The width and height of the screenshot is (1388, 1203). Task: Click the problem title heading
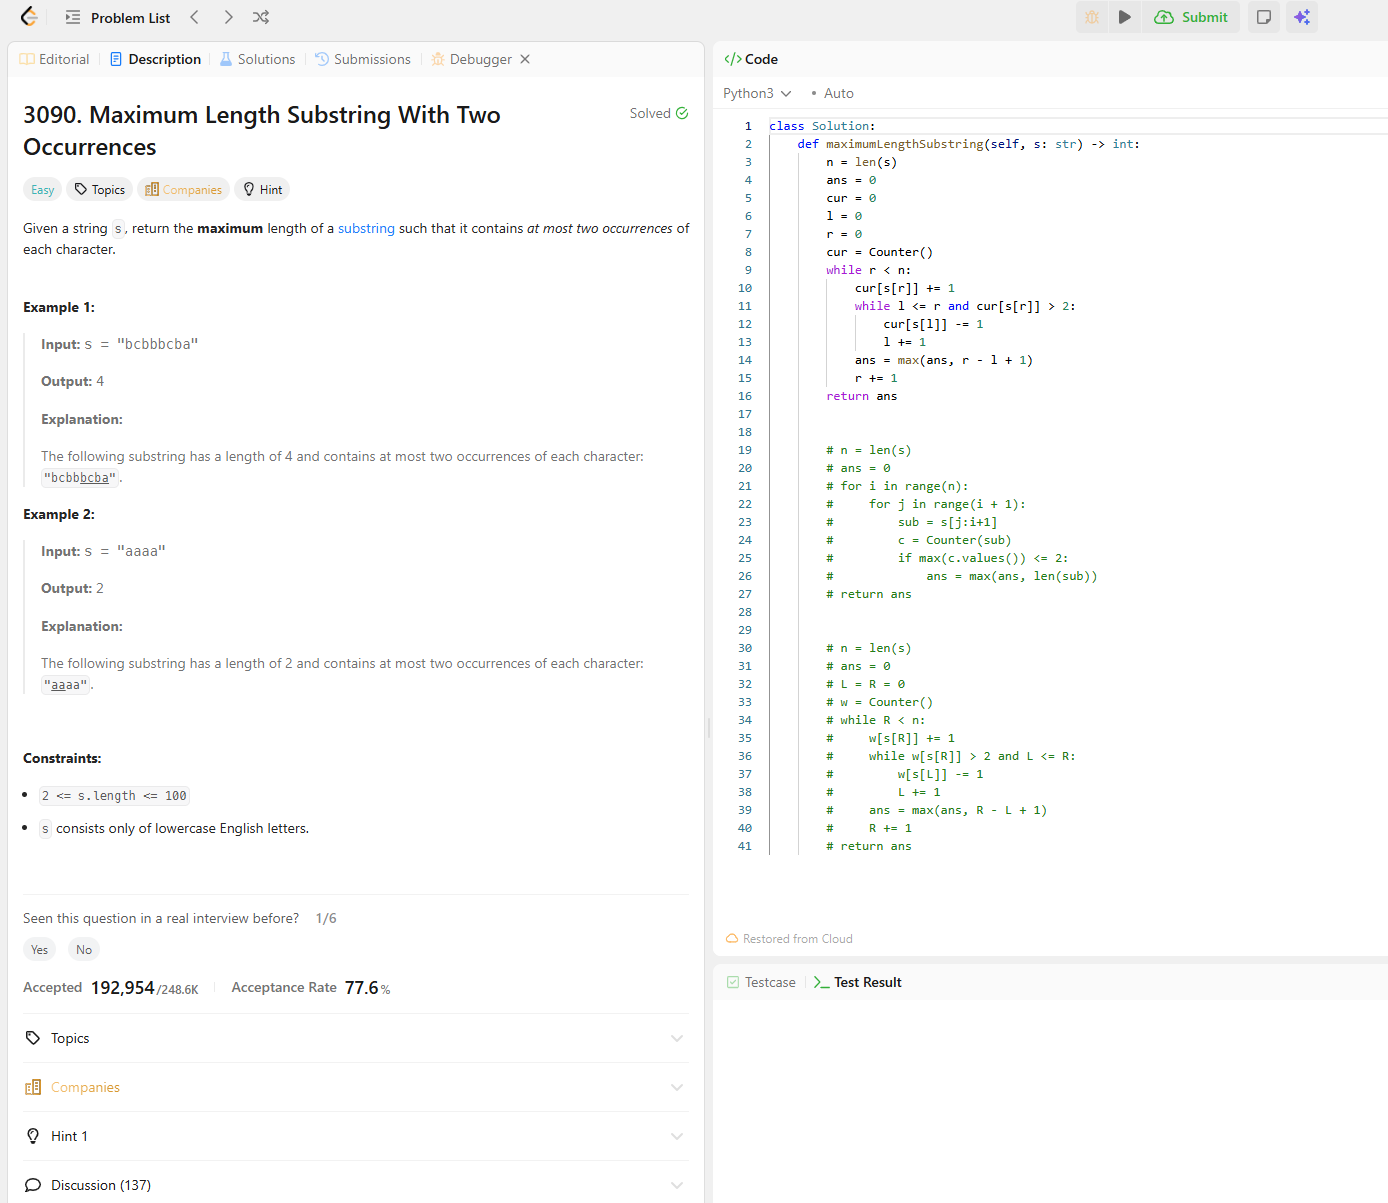pyautogui.click(x=261, y=131)
